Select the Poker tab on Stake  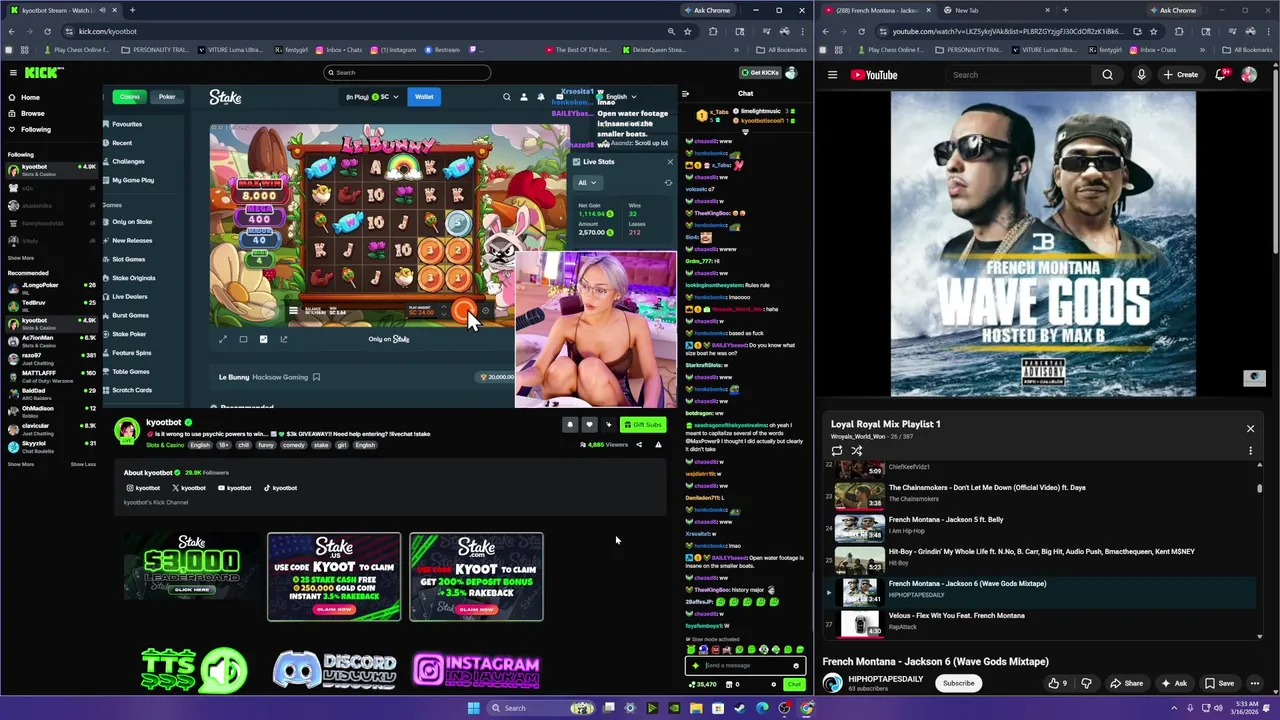tap(167, 97)
